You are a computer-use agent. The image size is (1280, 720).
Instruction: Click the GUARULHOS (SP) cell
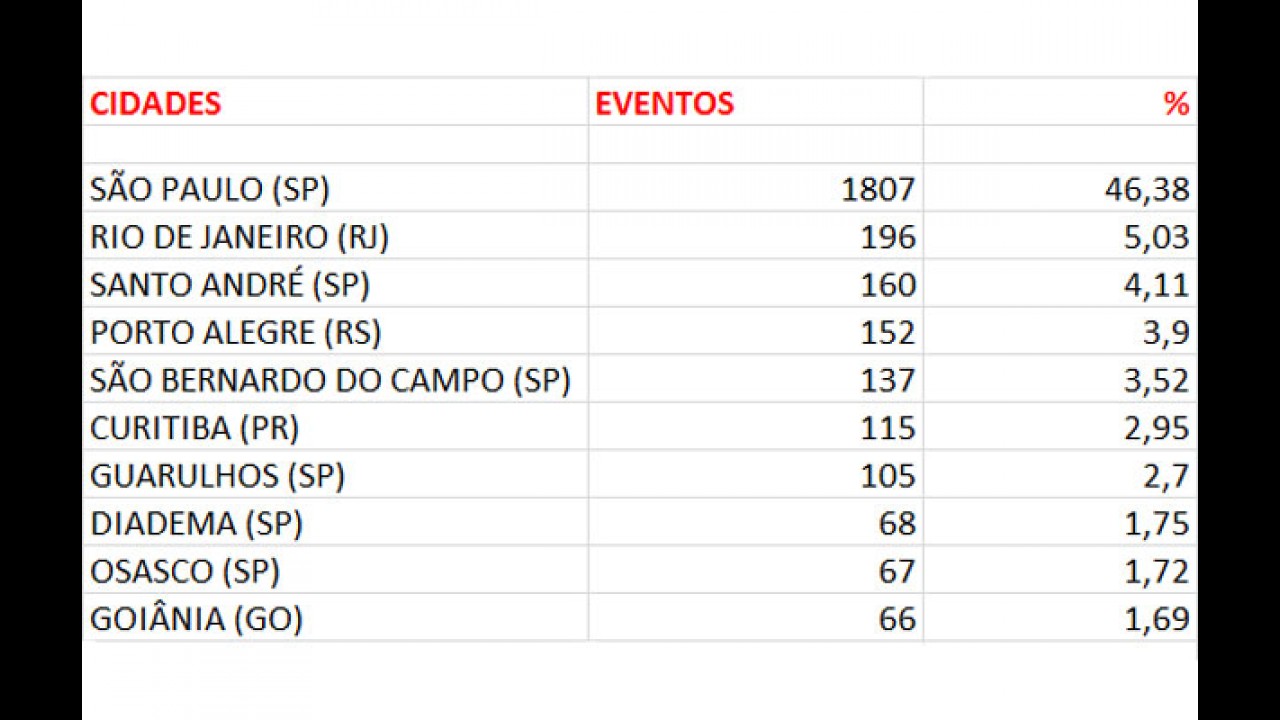coord(335,475)
